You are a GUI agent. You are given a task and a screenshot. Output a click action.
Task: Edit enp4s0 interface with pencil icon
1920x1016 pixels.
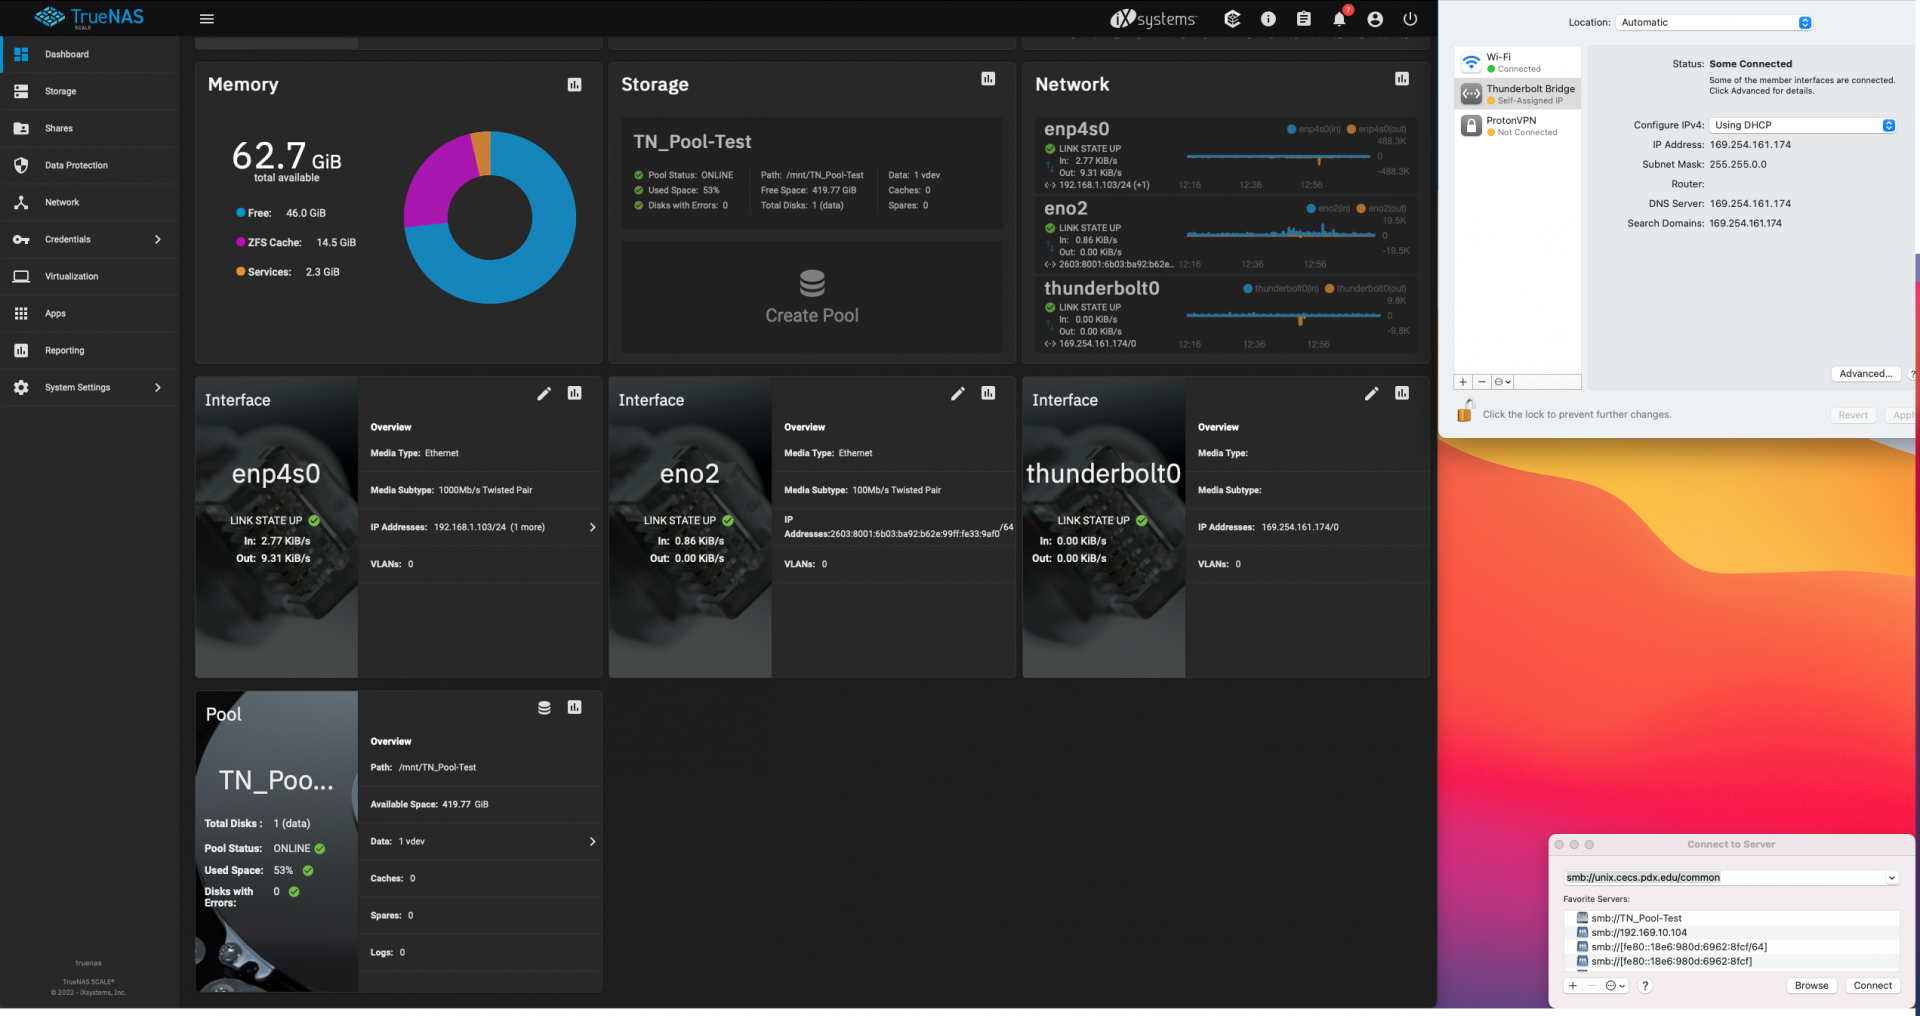[x=544, y=394]
